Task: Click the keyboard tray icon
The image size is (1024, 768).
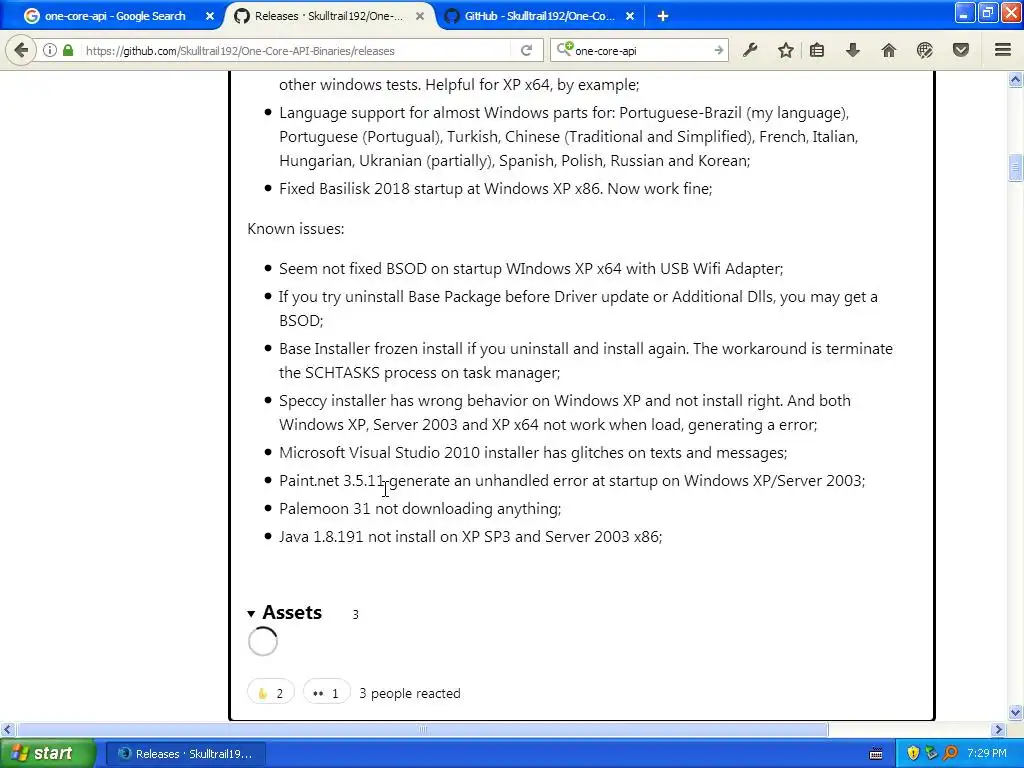Action: 876,754
